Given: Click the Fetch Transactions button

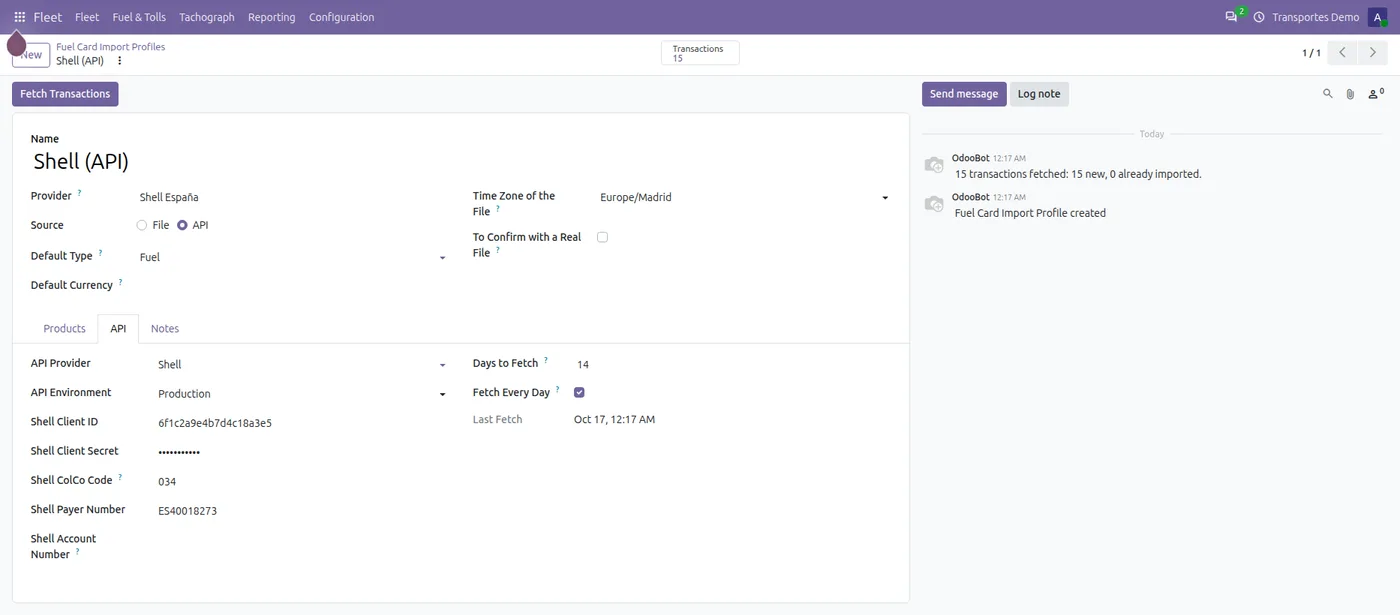Looking at the screenshot, I should tap(65, 94).
